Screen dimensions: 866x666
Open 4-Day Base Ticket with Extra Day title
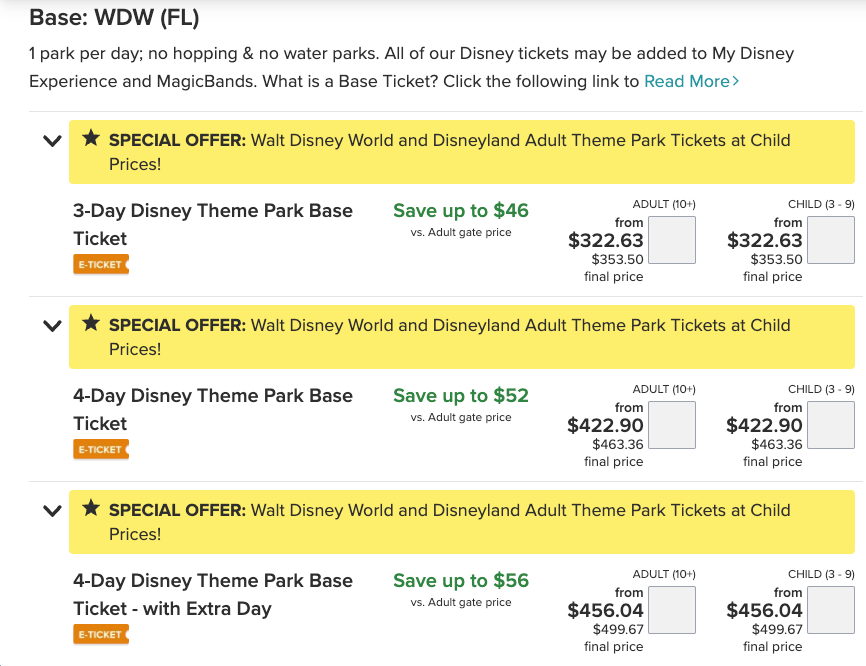212,594
